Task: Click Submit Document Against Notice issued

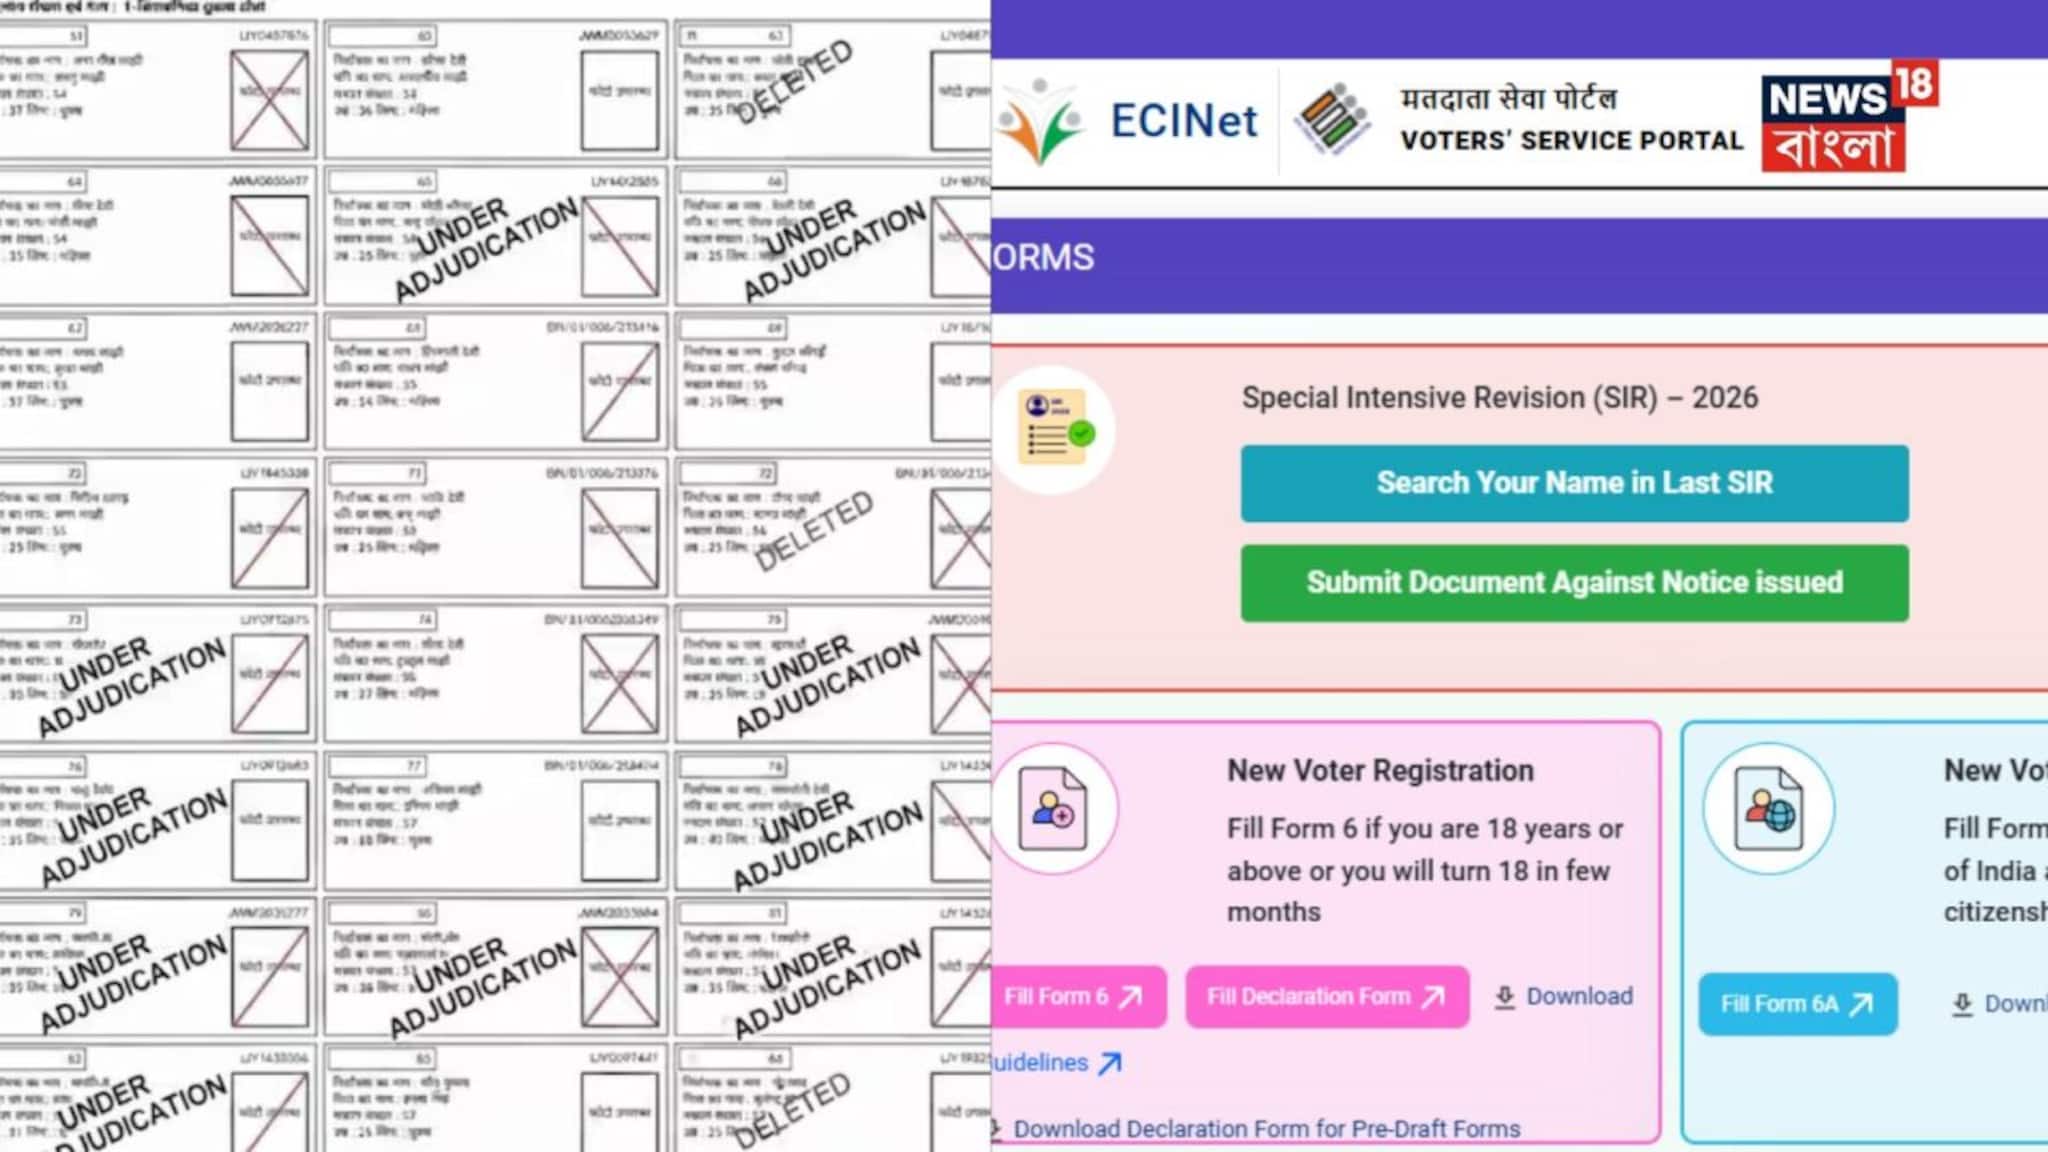Action: tap(1574, 582)
